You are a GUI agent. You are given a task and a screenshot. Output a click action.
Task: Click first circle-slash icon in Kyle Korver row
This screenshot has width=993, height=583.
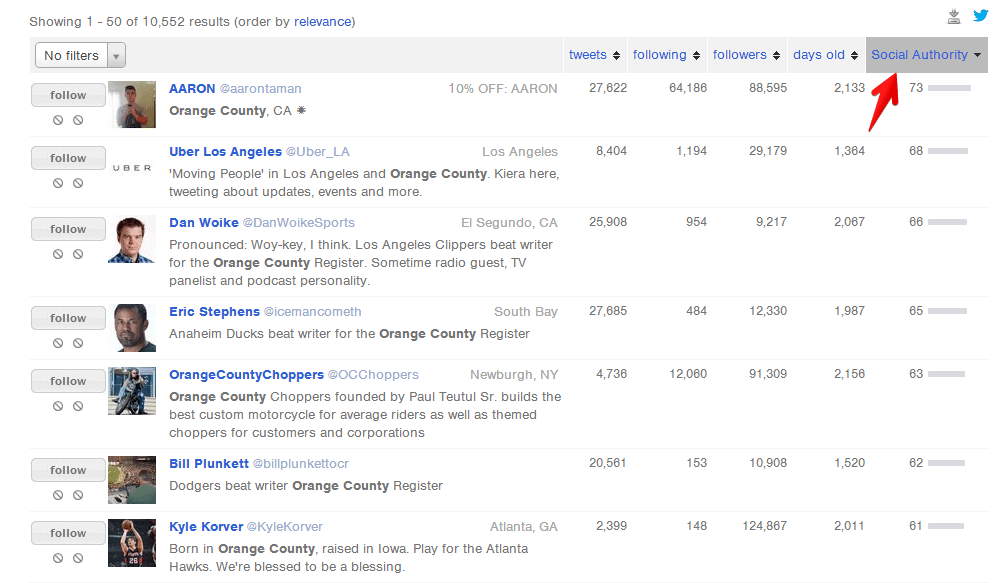coord(58,558)
